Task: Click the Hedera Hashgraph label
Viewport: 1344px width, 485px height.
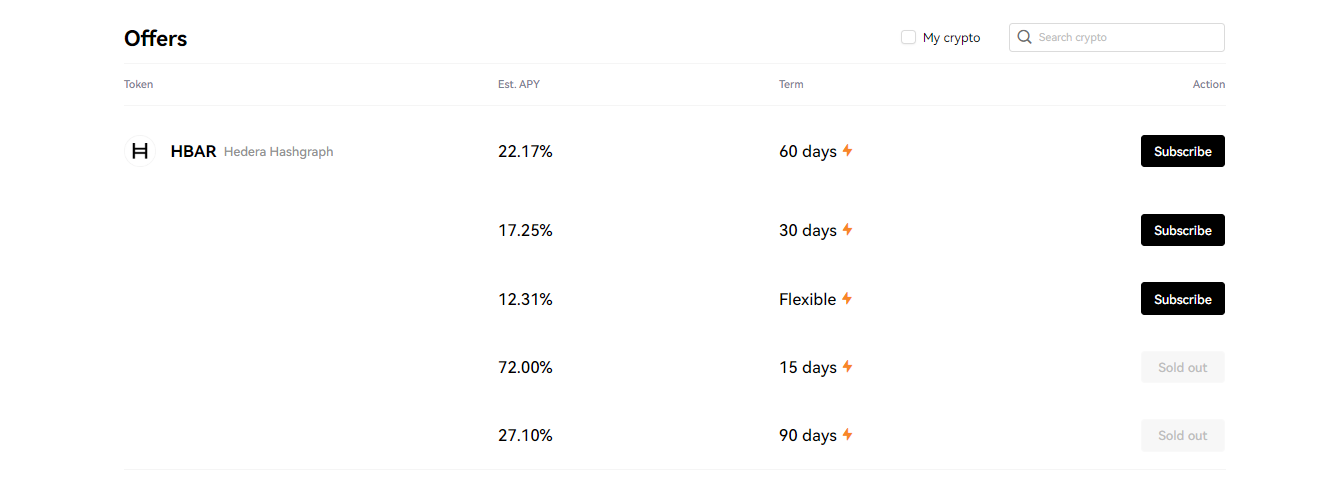Action: (x=279, y=152)
